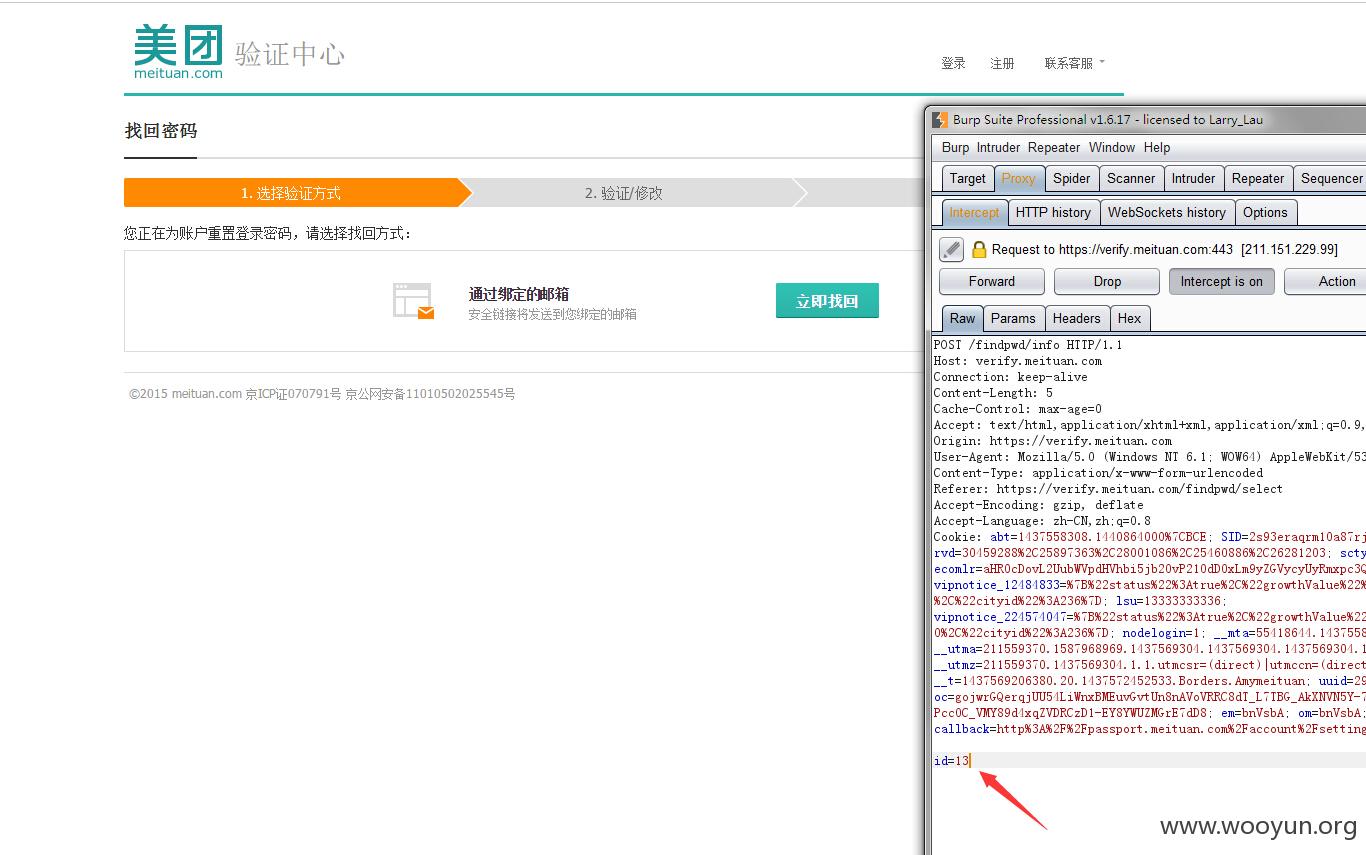Open the Repeater menu in menu bar
Image resolution: width=1366 pixels, height=855 pixels.
tap(1054, 147)
